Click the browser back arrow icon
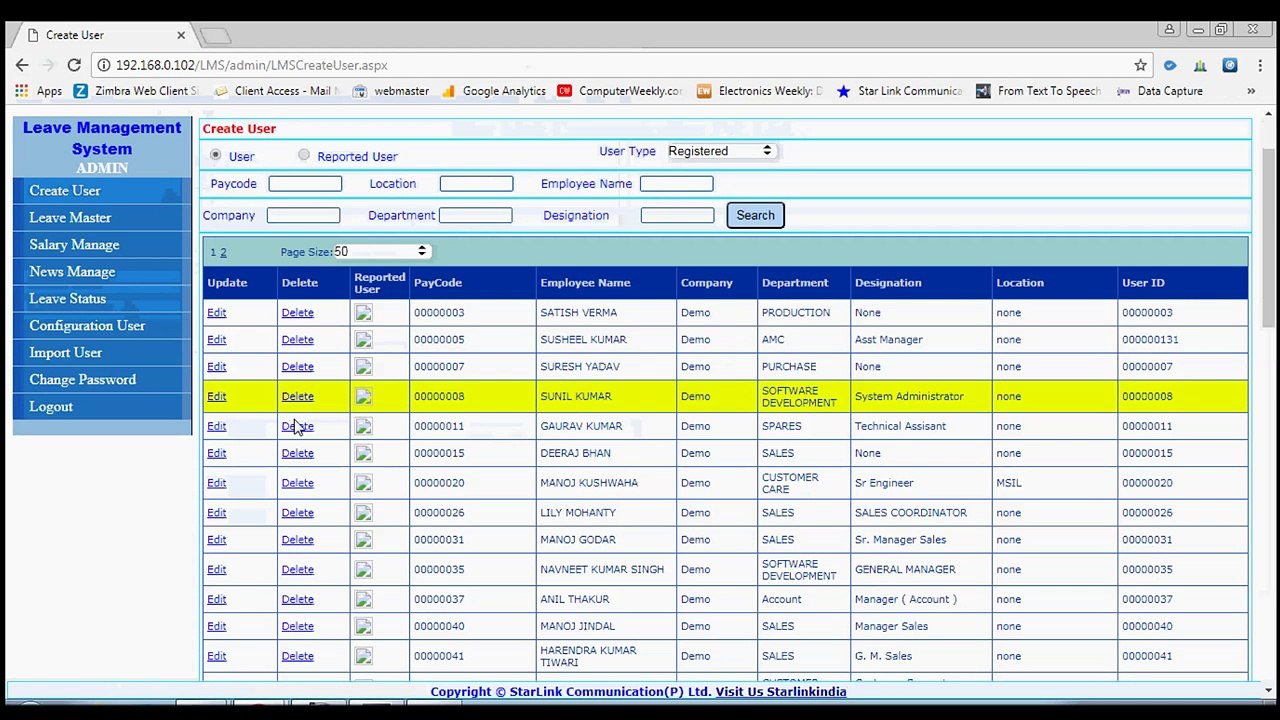 pos(22,65)
